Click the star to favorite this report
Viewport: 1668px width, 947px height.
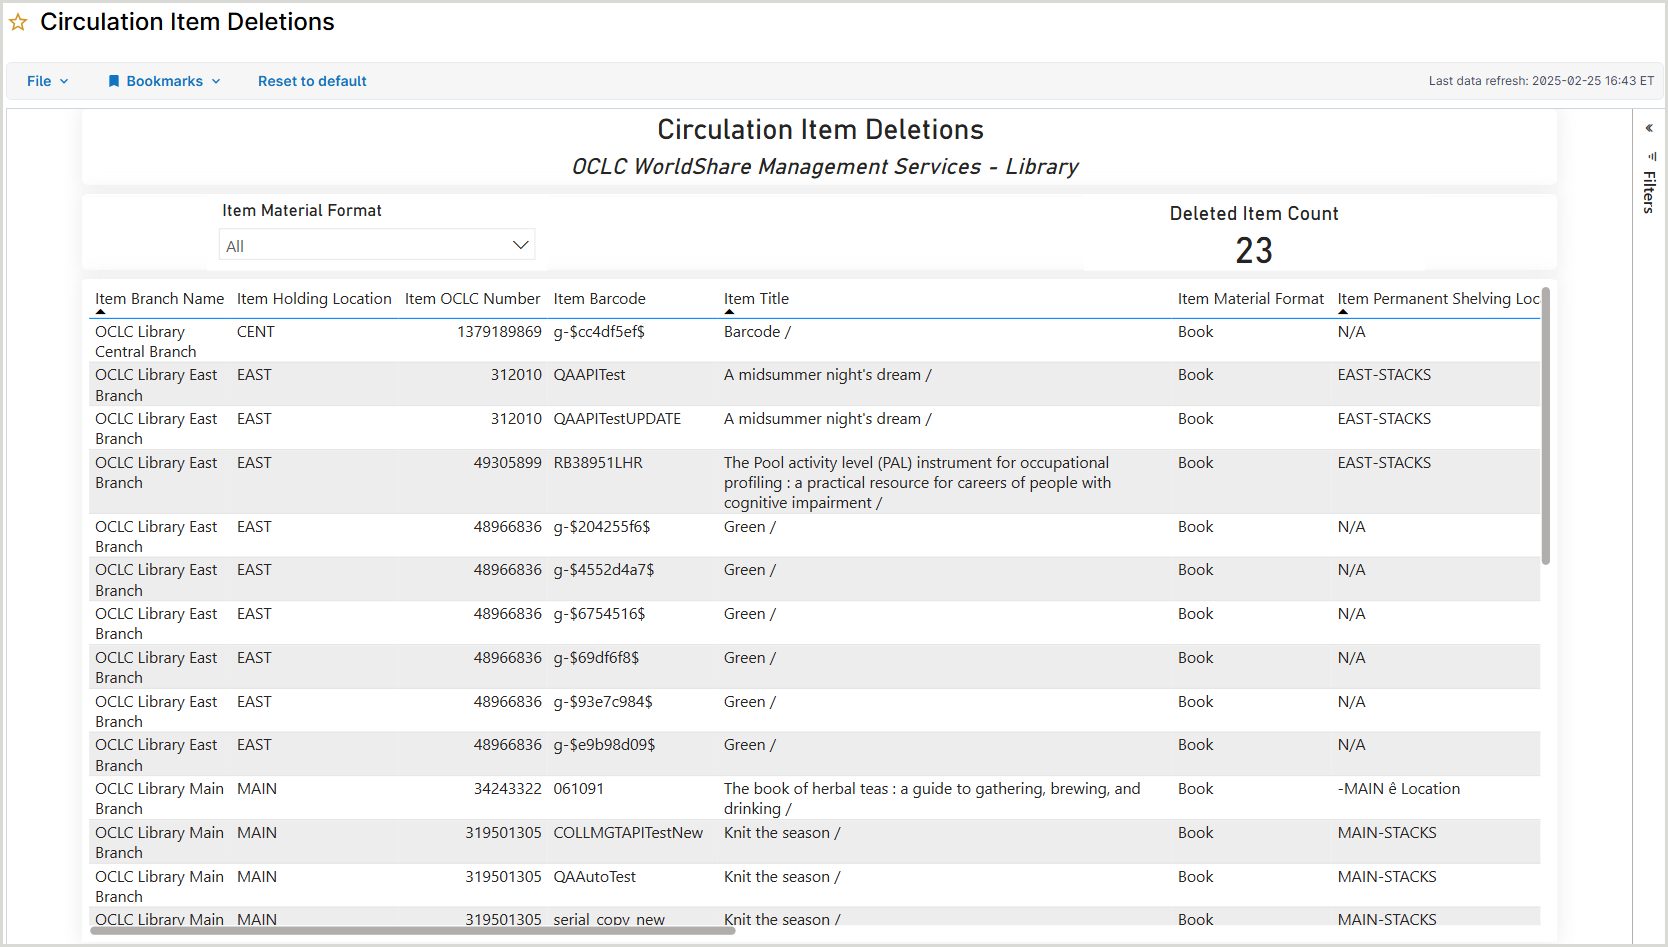pos(17,21)
